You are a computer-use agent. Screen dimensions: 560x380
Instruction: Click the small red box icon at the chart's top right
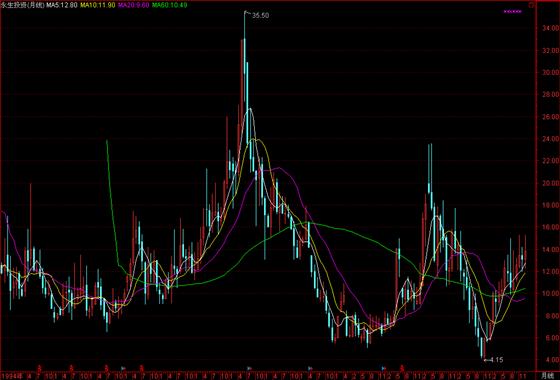pyautogui.click(x=531, y=5)
